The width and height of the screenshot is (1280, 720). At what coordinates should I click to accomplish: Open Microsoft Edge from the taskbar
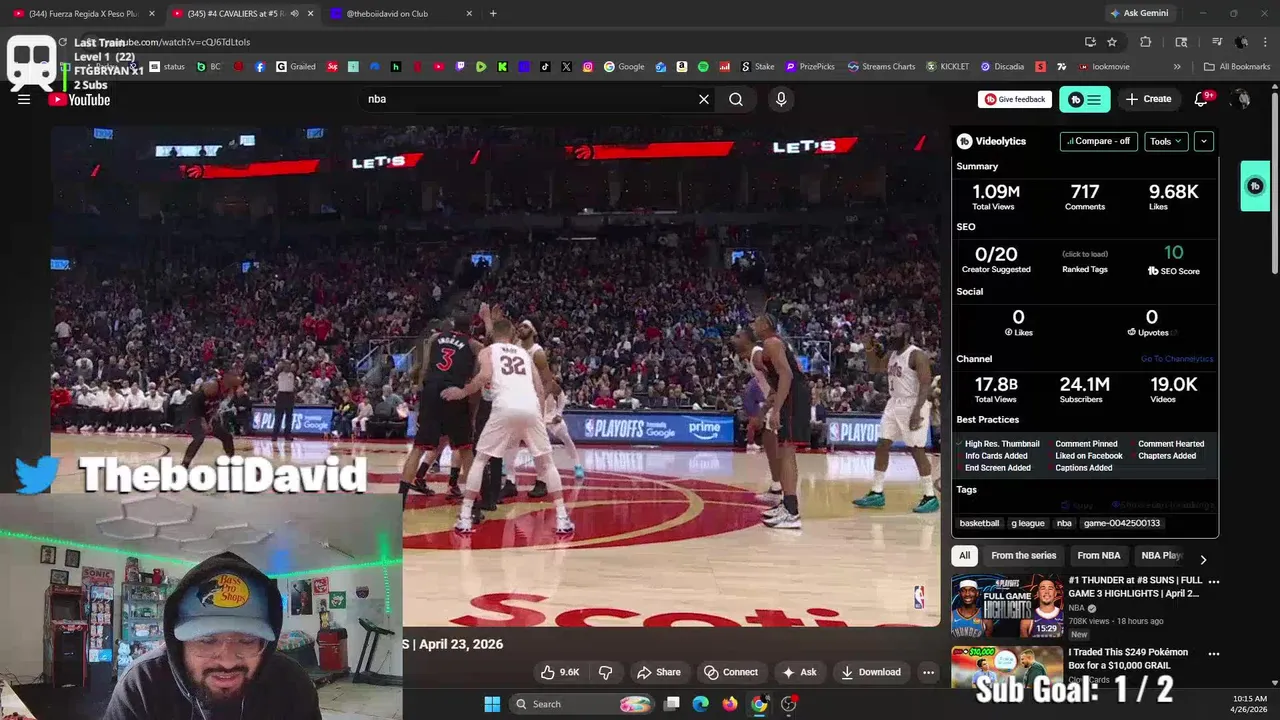(x=701, y=704)
